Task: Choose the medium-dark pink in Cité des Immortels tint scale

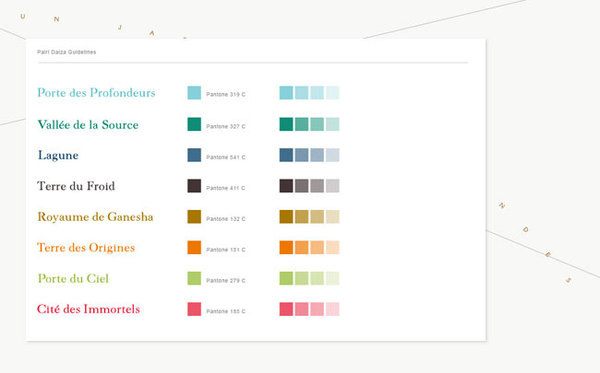Action: click(302, 309)
